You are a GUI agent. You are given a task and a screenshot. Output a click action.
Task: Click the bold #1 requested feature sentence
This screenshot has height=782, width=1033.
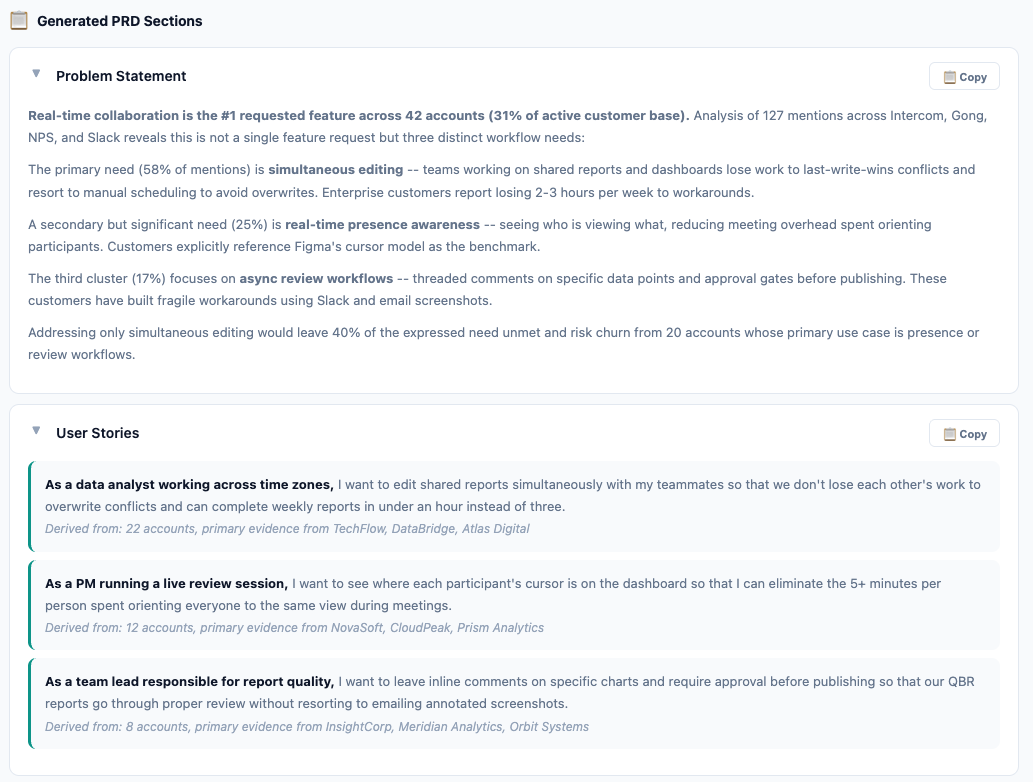tap(358, 116)
